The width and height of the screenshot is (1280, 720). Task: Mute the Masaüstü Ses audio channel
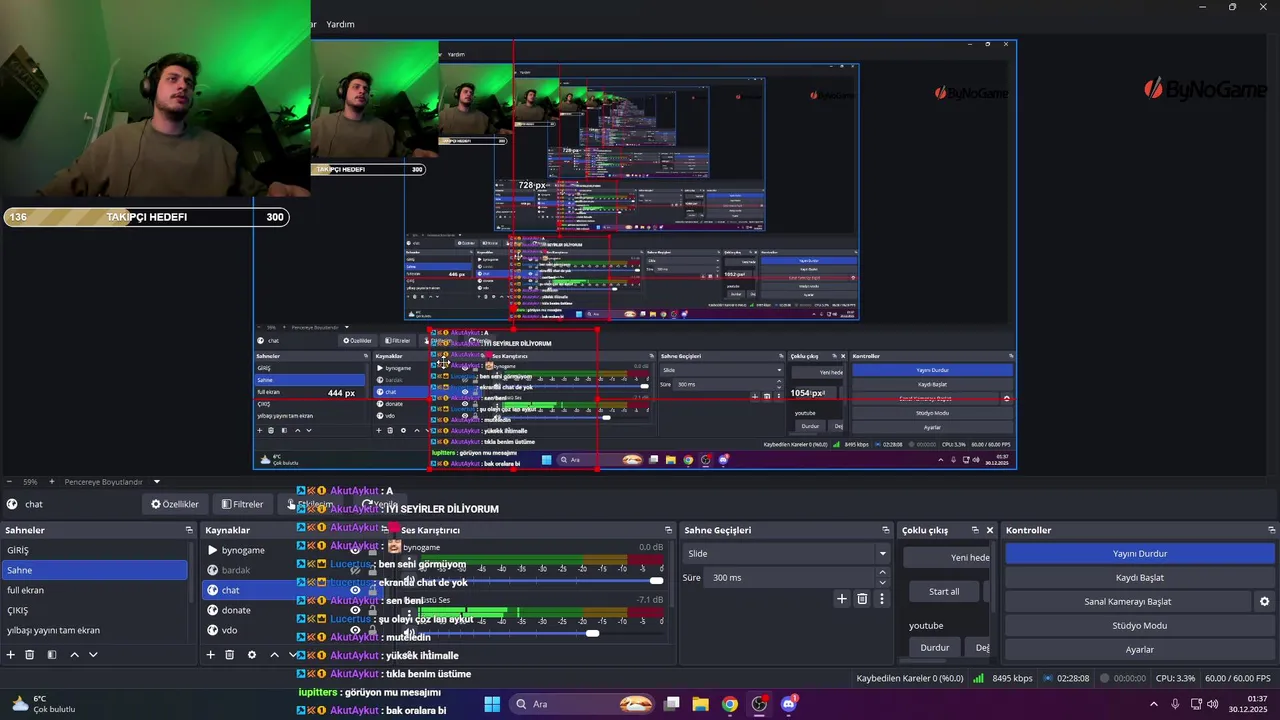pyautogui.click(x=409, y=633)
